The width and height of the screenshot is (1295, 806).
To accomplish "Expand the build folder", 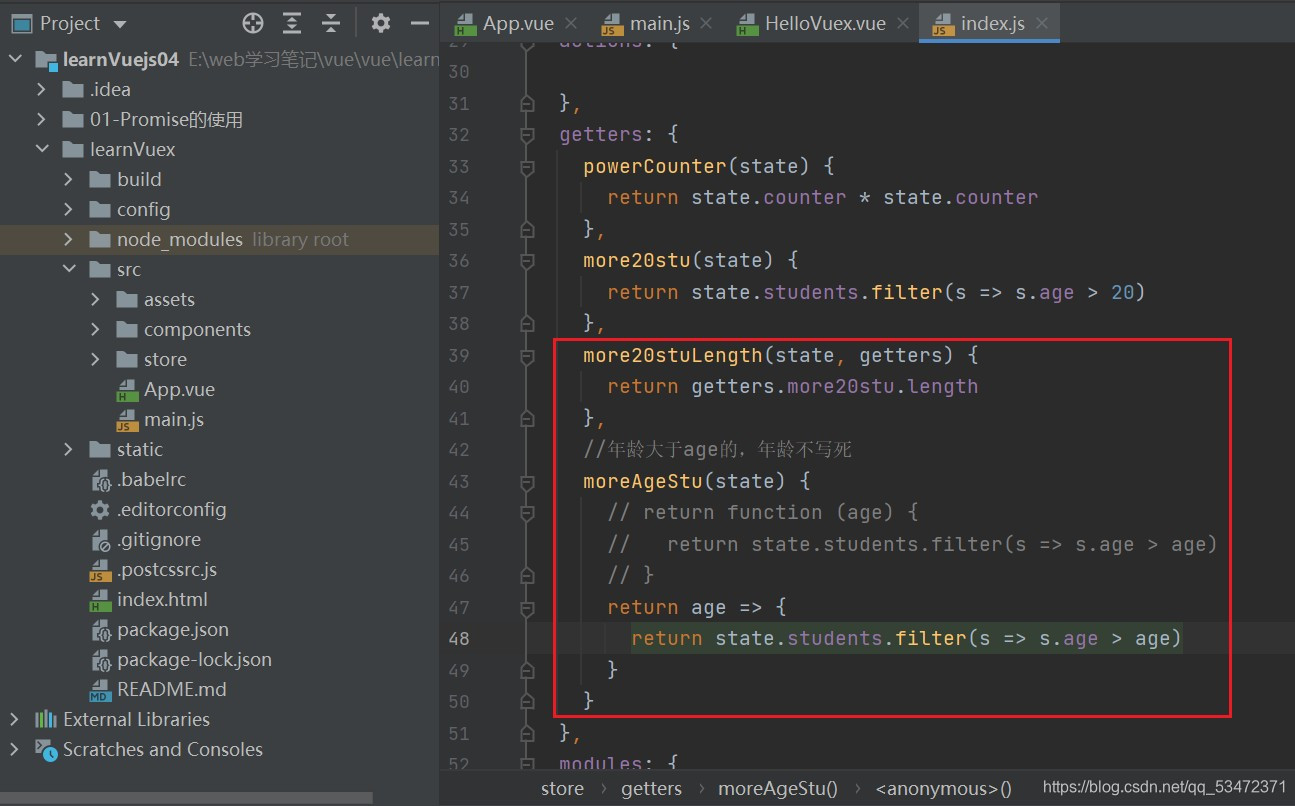I will 69,179.
